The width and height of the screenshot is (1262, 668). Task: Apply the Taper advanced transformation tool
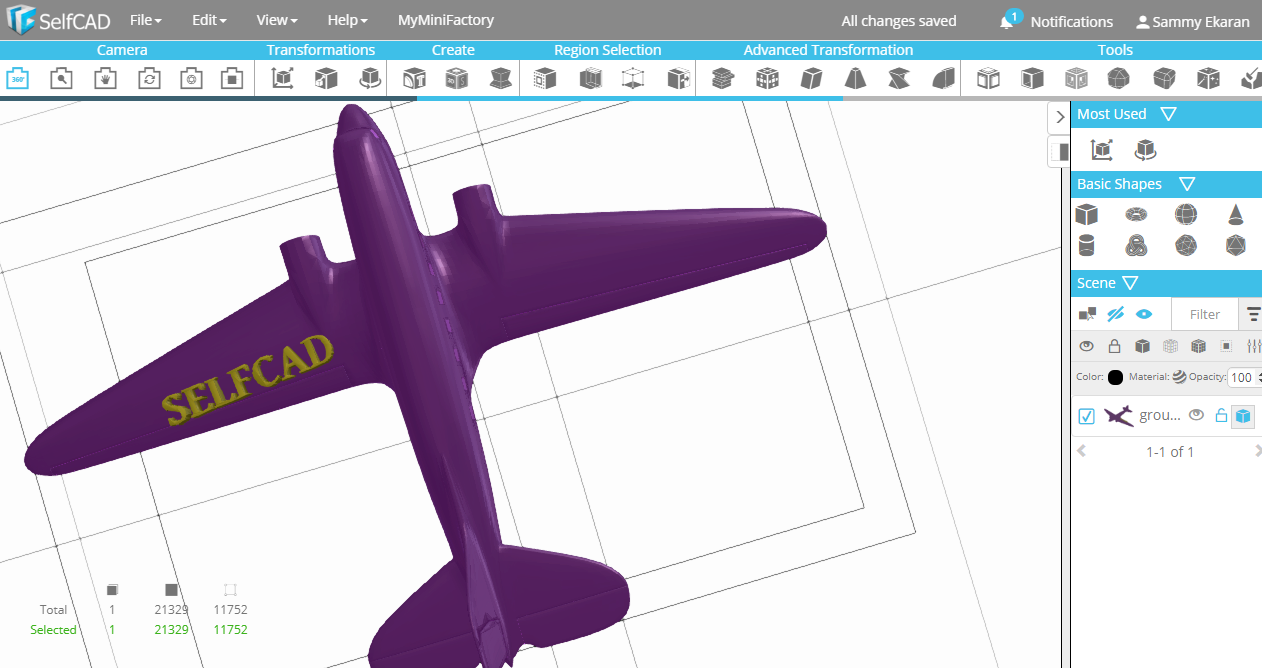tap(855, 78)
